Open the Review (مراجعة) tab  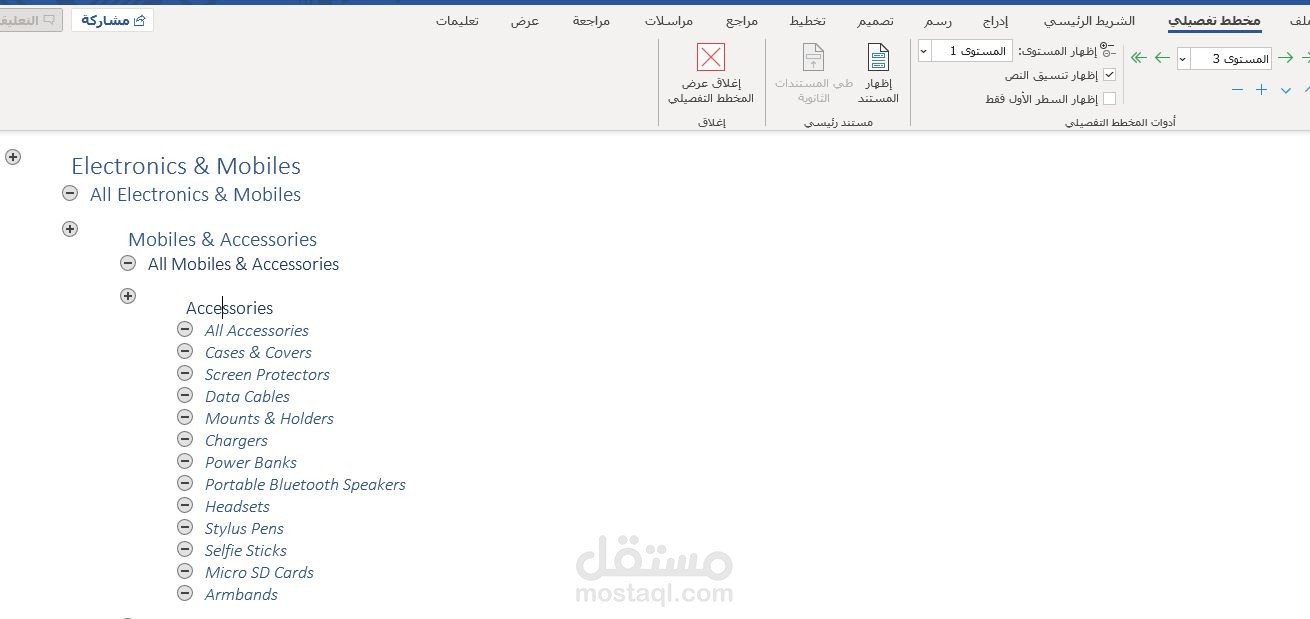pos(591,20)
